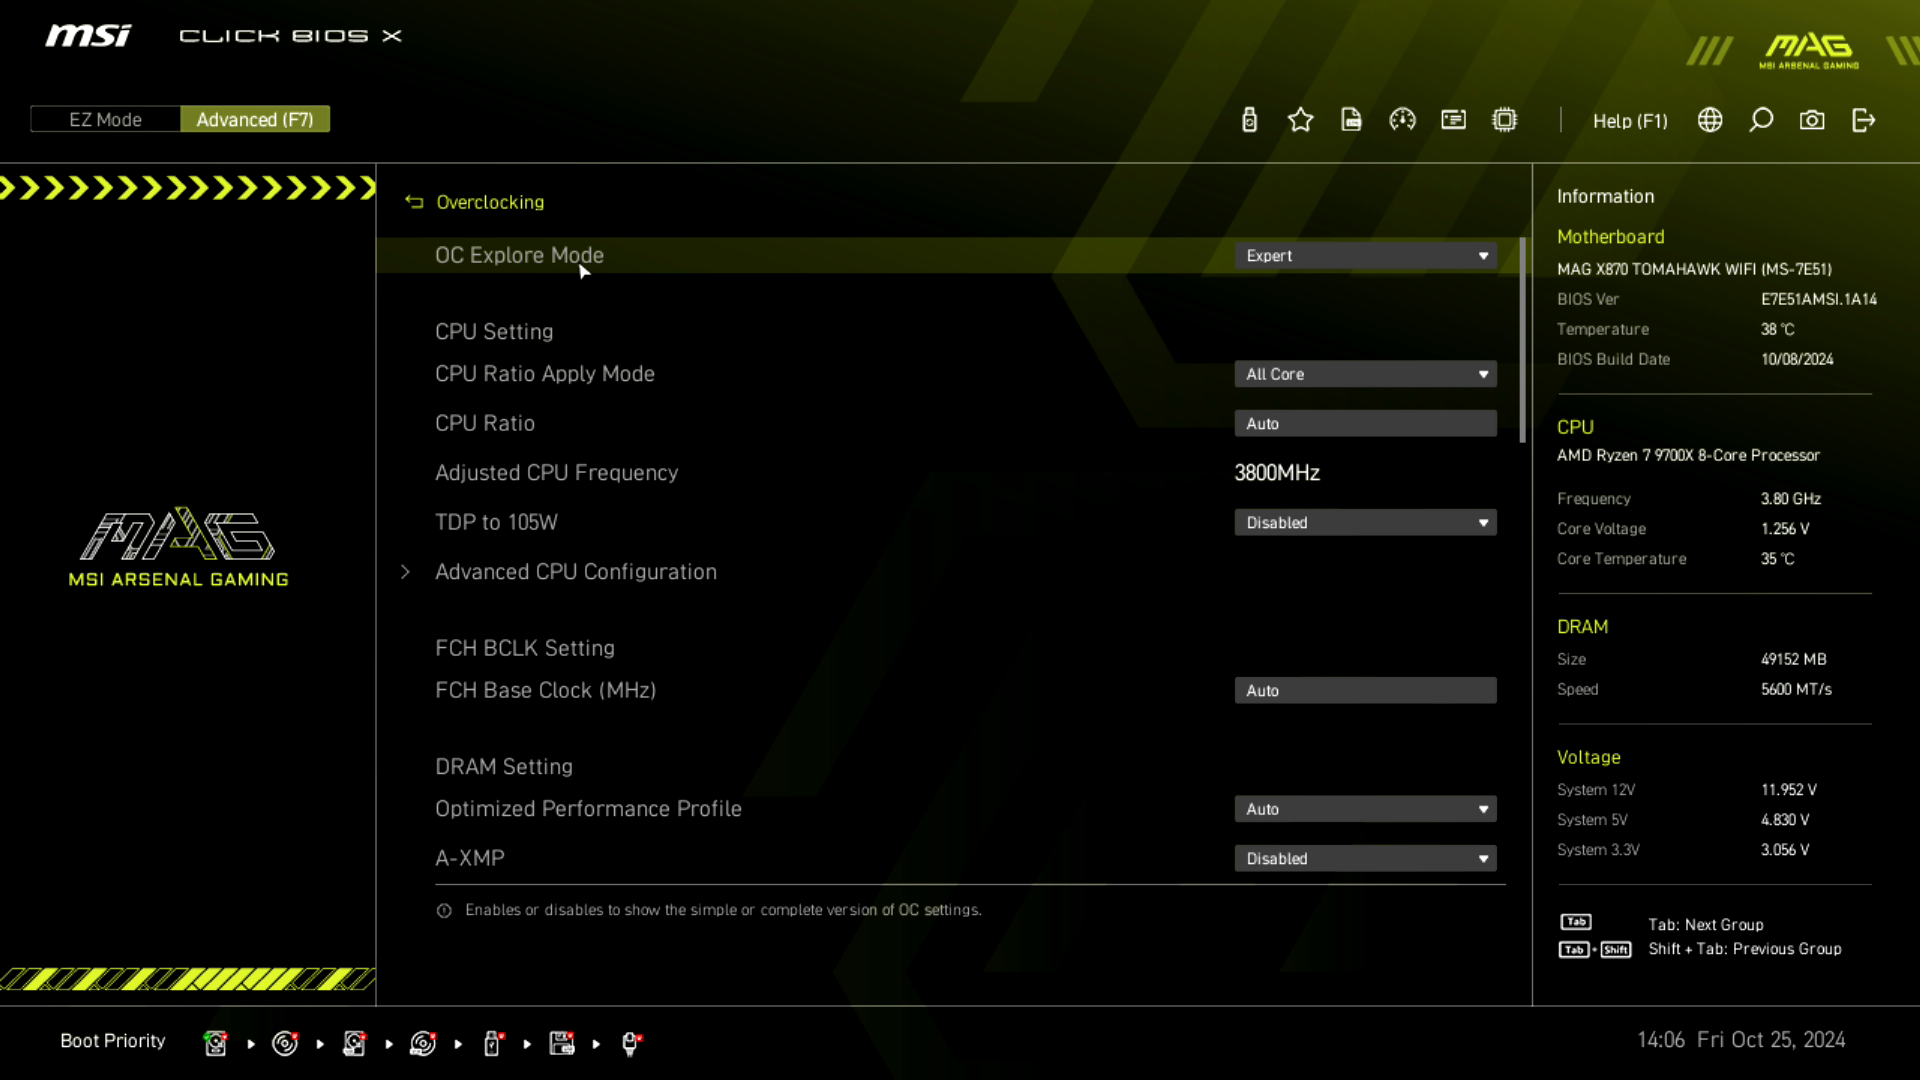Click the Search icon in toolbar
Image resolution: width=1920 pixels, height=1080 pixels.
(1762, 120)
